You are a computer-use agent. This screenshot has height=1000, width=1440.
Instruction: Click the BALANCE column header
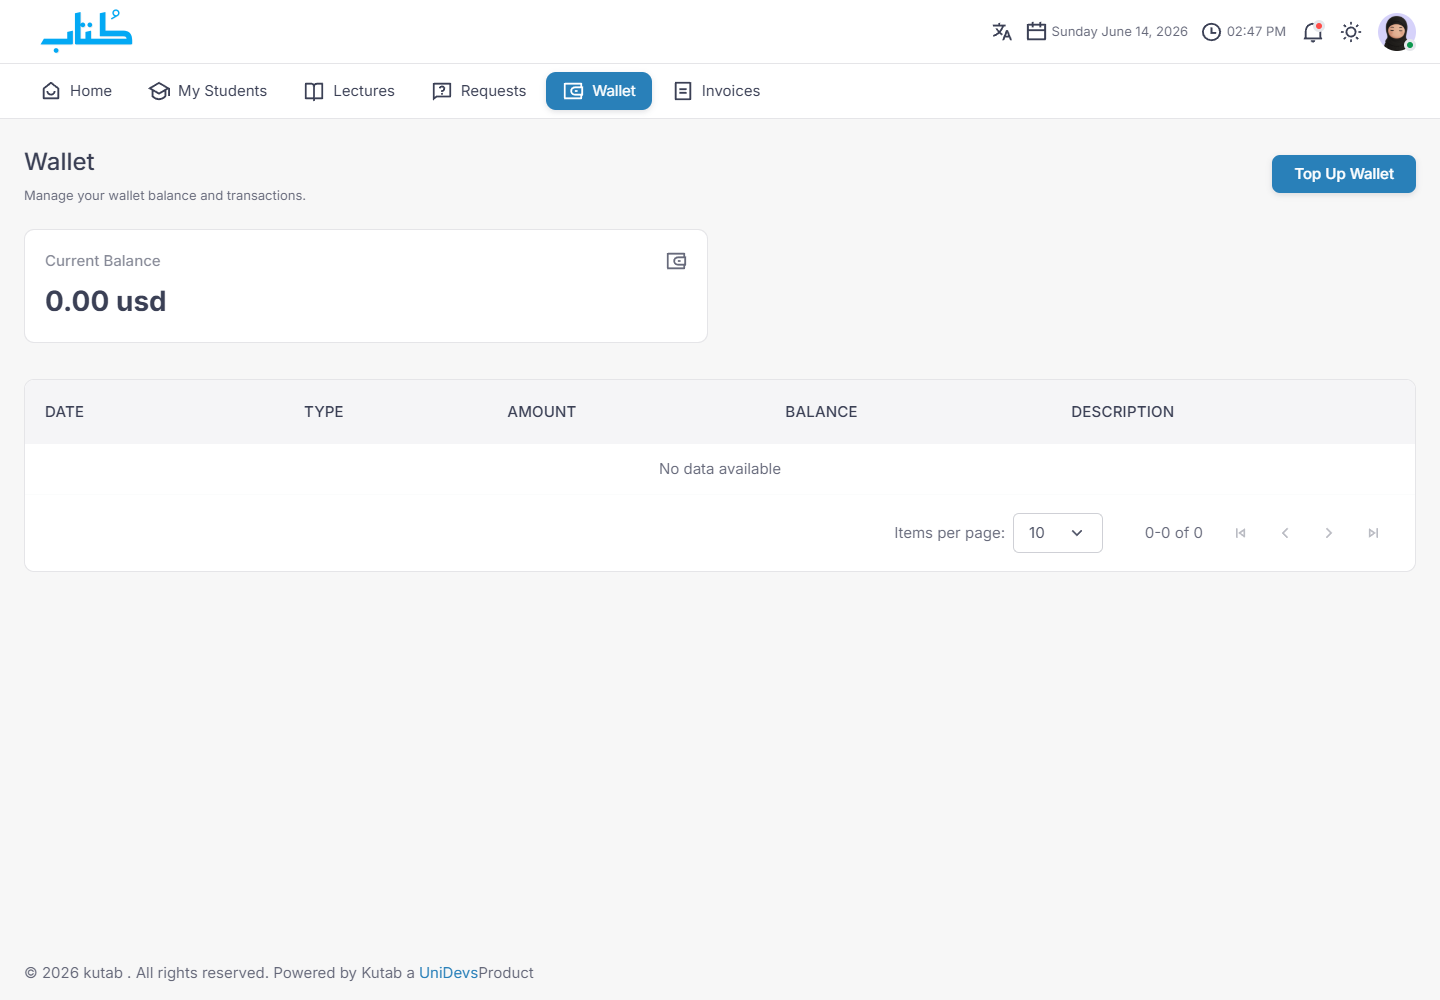coord(821,412)
